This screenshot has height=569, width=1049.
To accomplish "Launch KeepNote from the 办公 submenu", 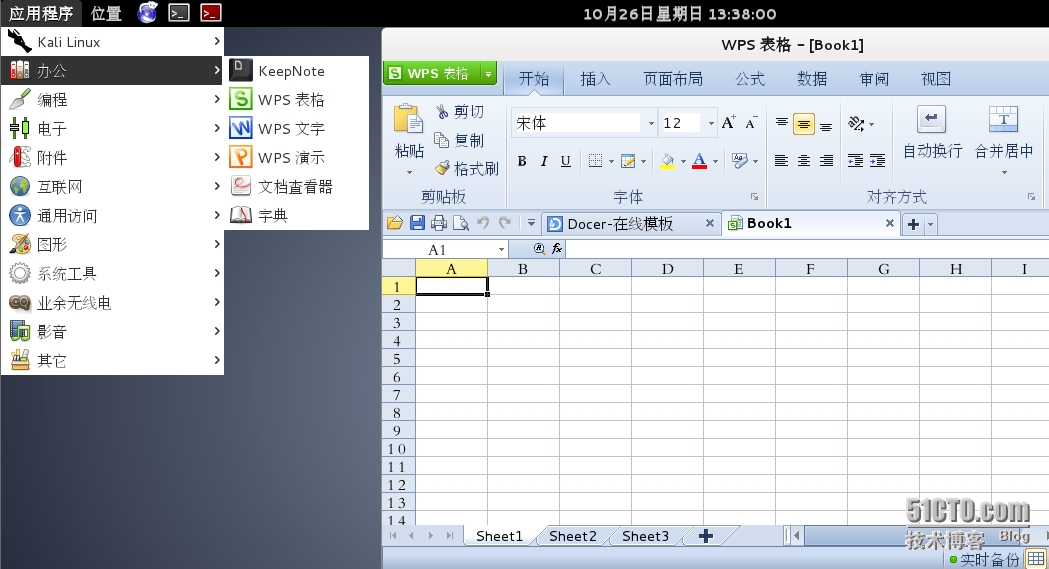I will (x=296, y=71).
